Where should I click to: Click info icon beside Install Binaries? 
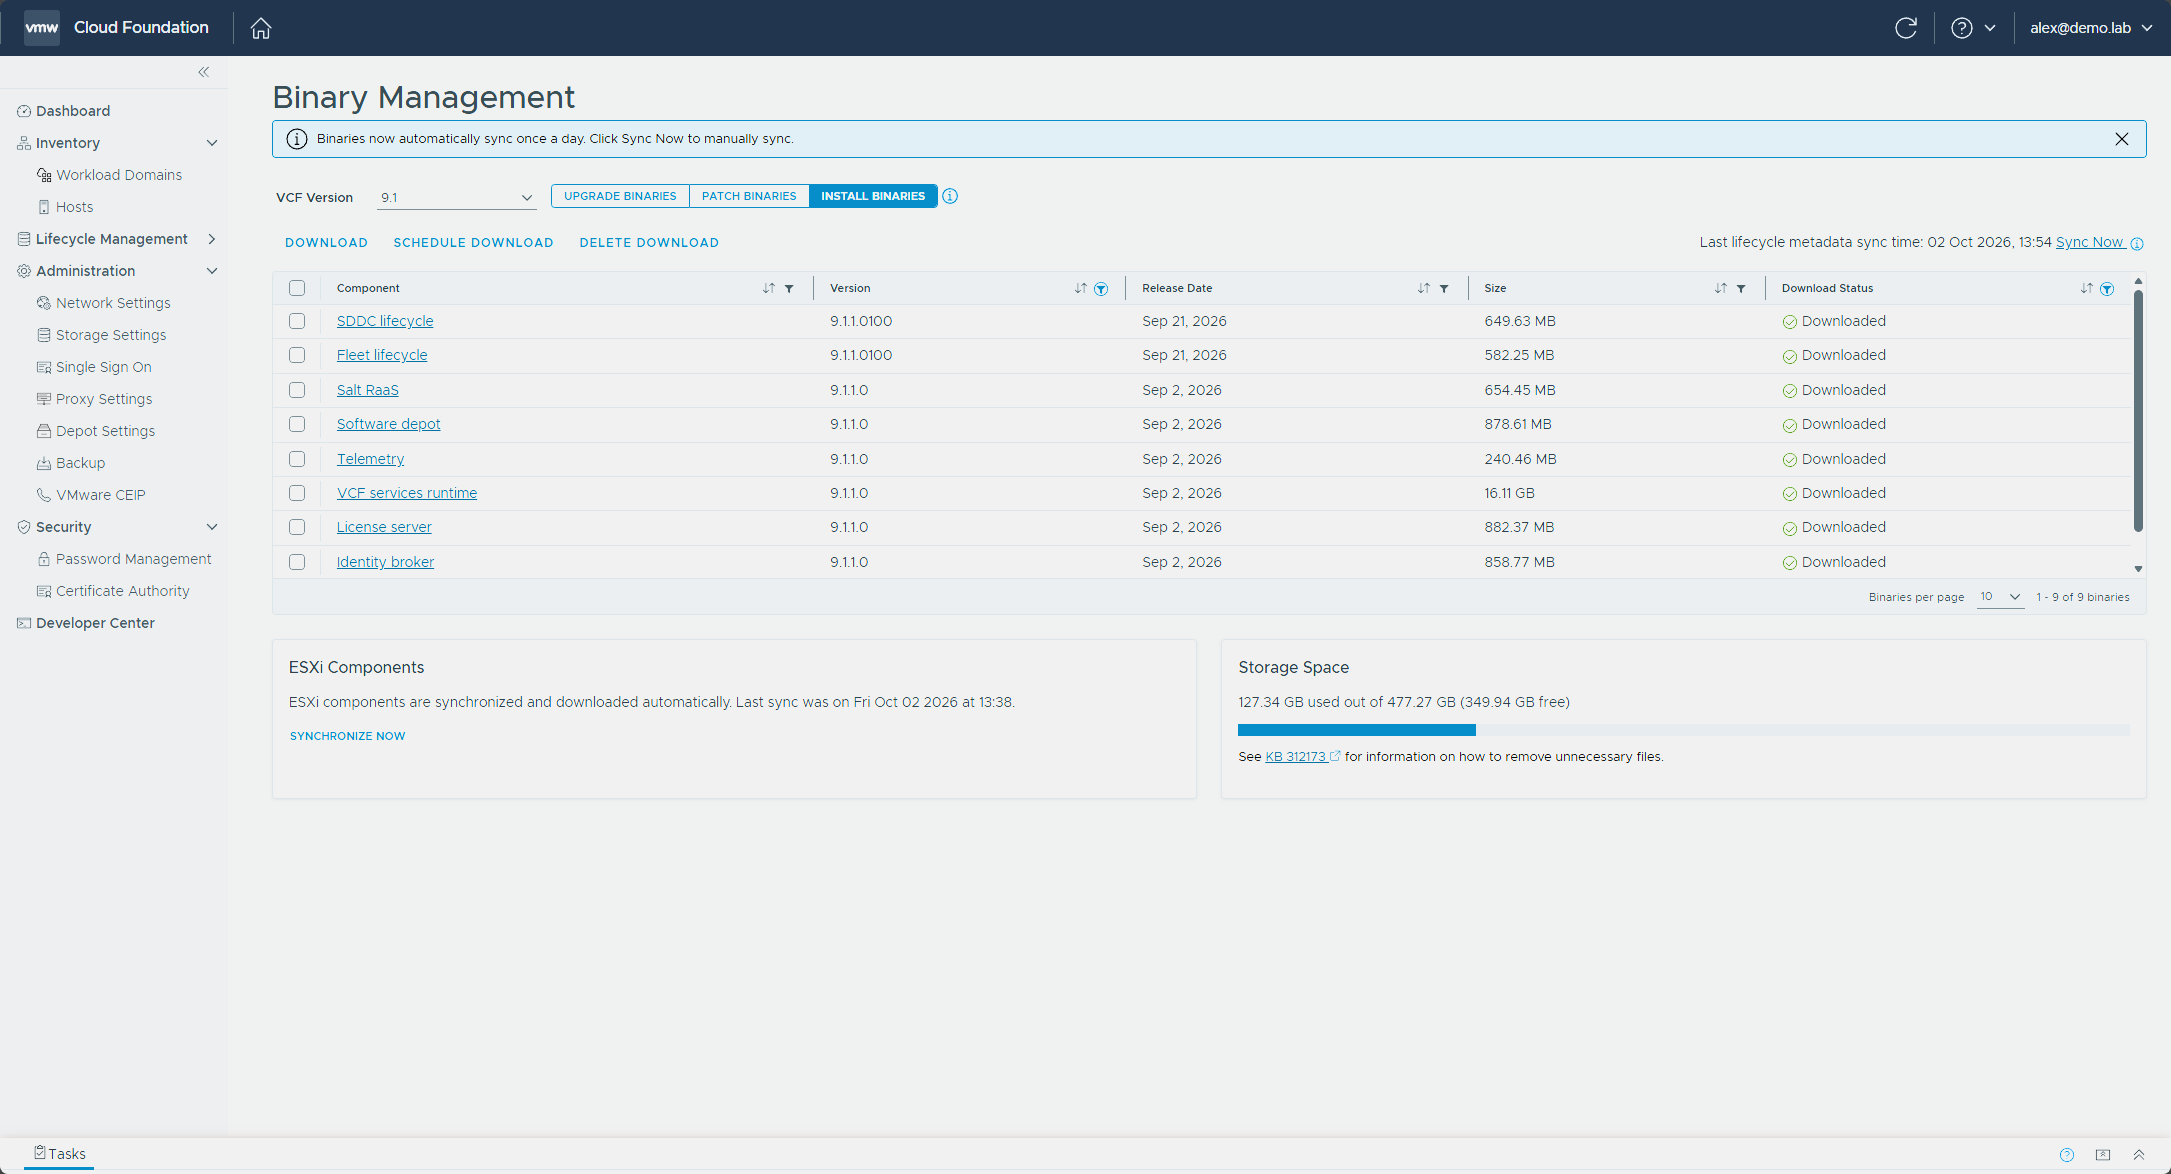click(950, 196)
